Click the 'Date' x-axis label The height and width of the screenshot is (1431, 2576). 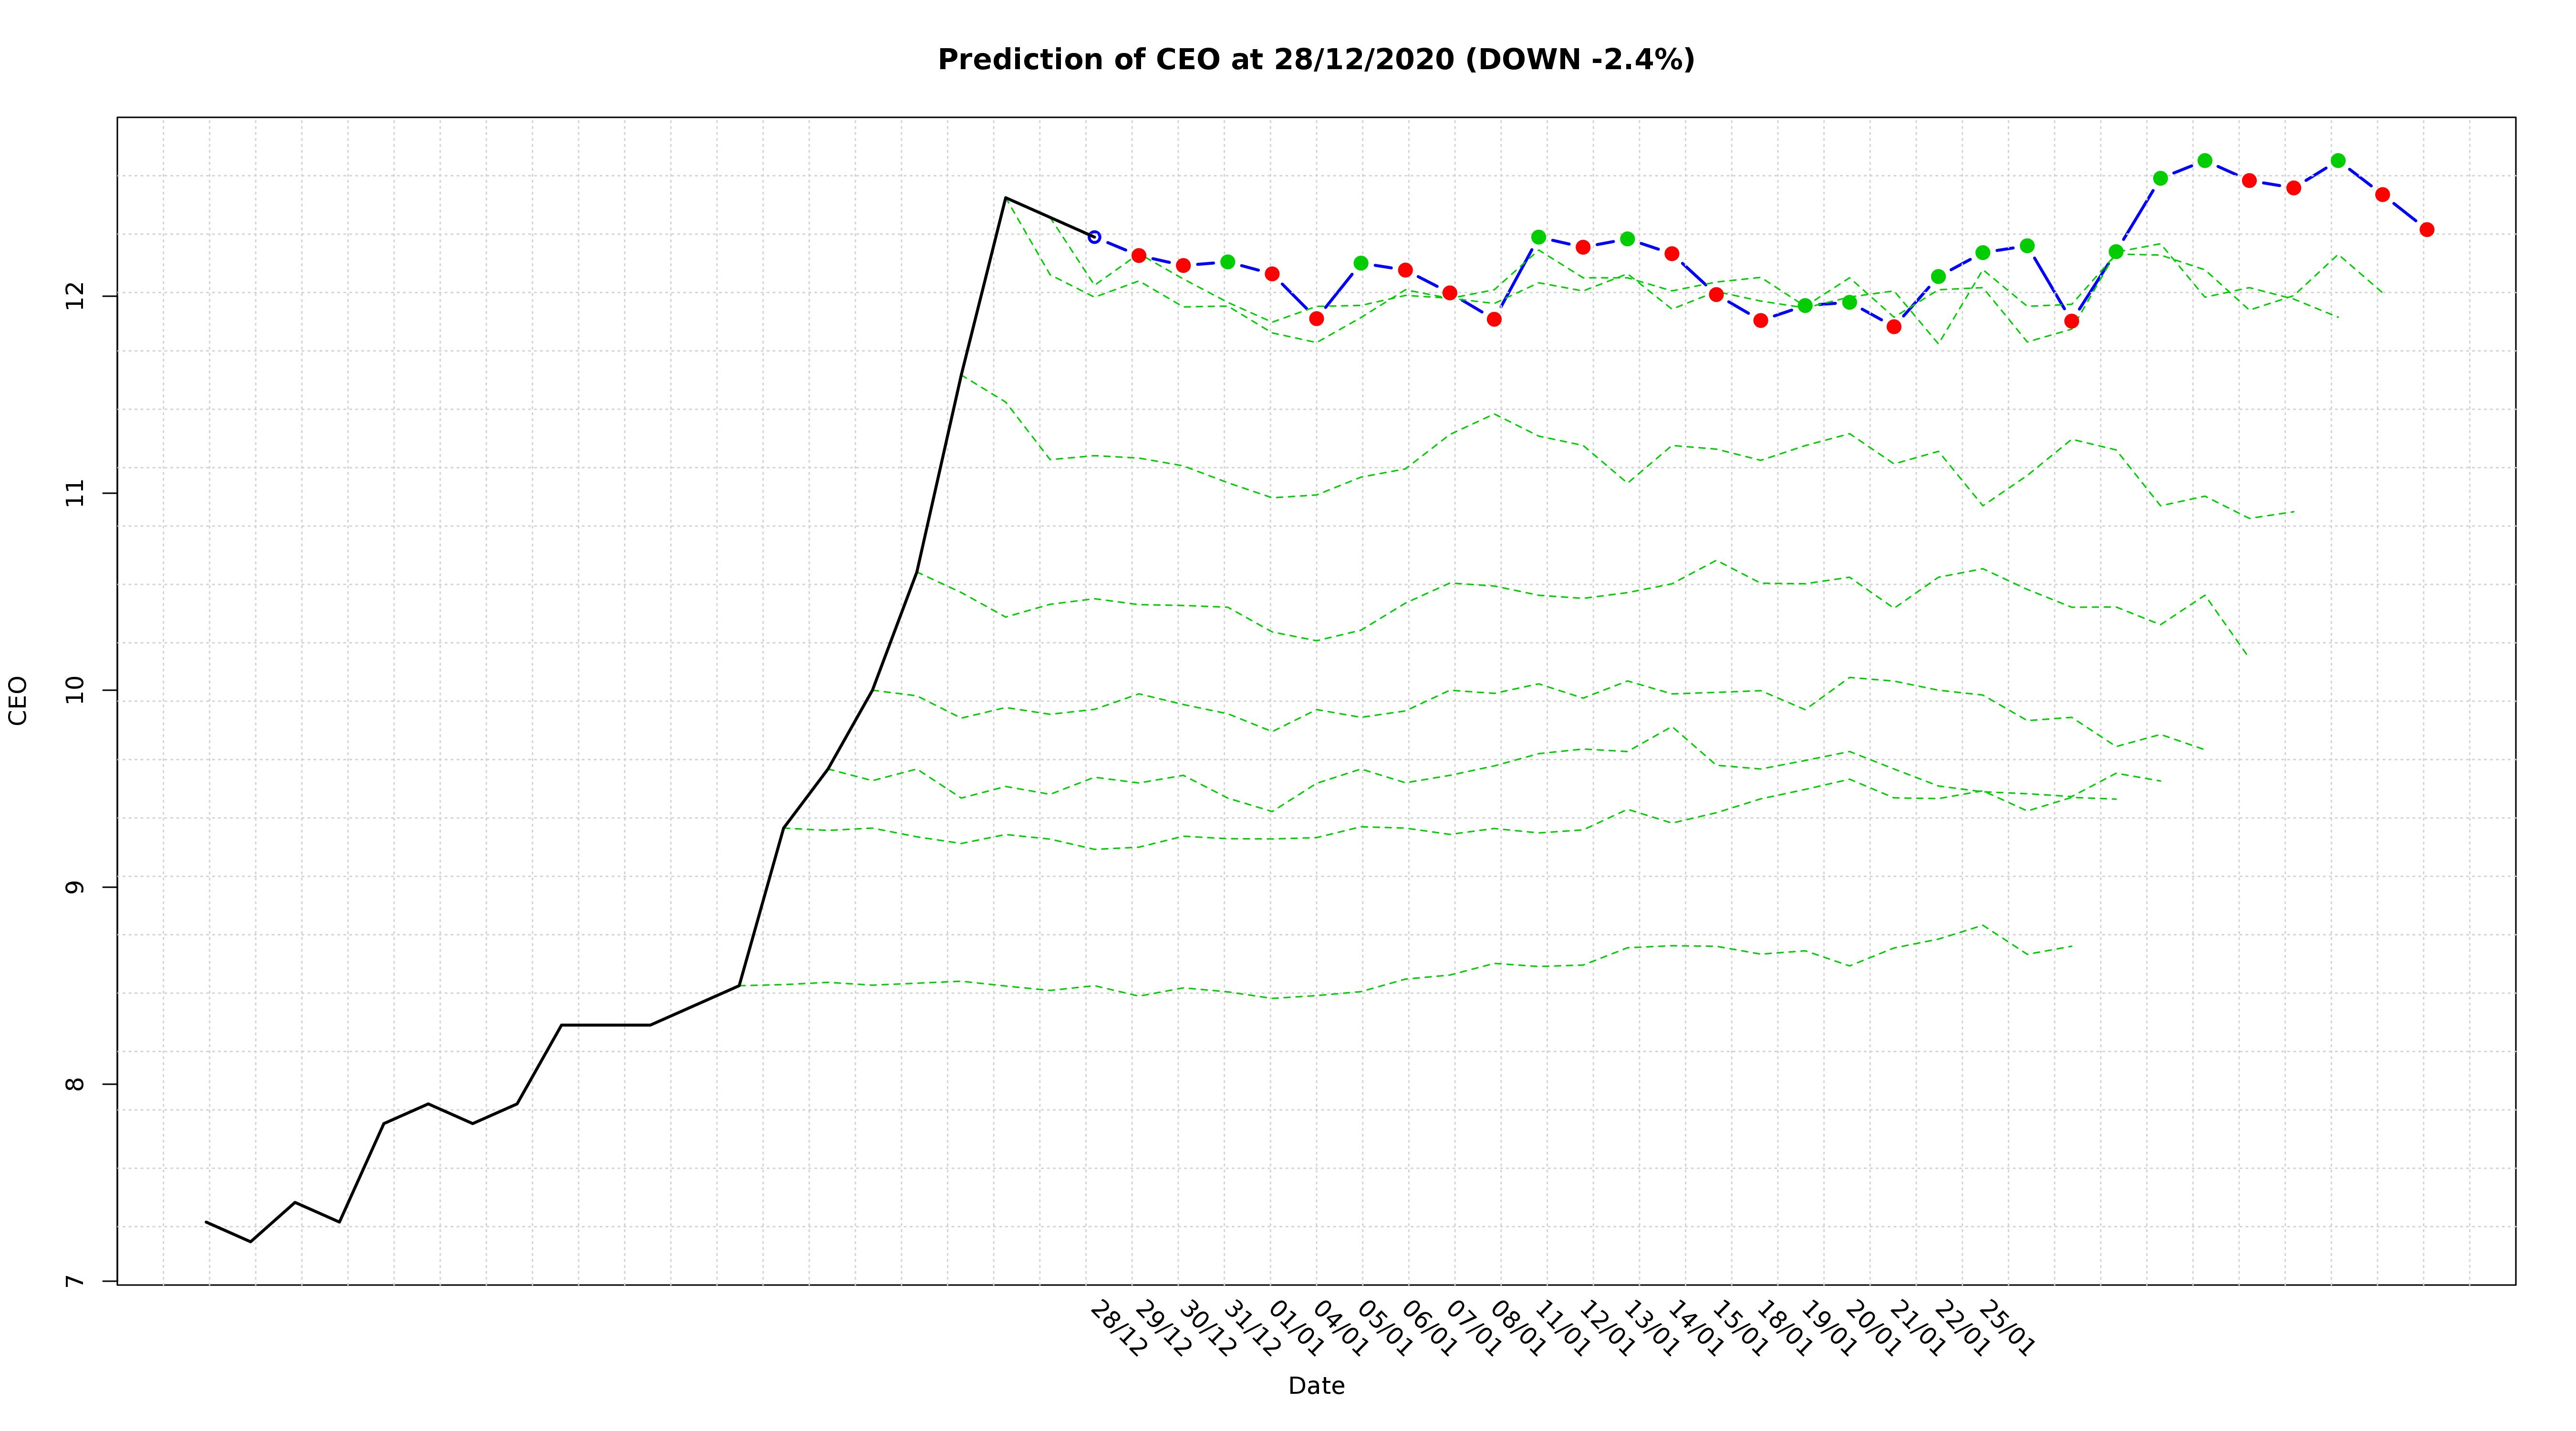click(1316, 1386)
